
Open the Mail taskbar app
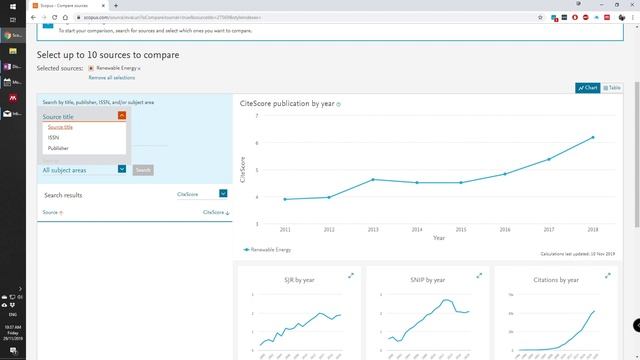13,113
